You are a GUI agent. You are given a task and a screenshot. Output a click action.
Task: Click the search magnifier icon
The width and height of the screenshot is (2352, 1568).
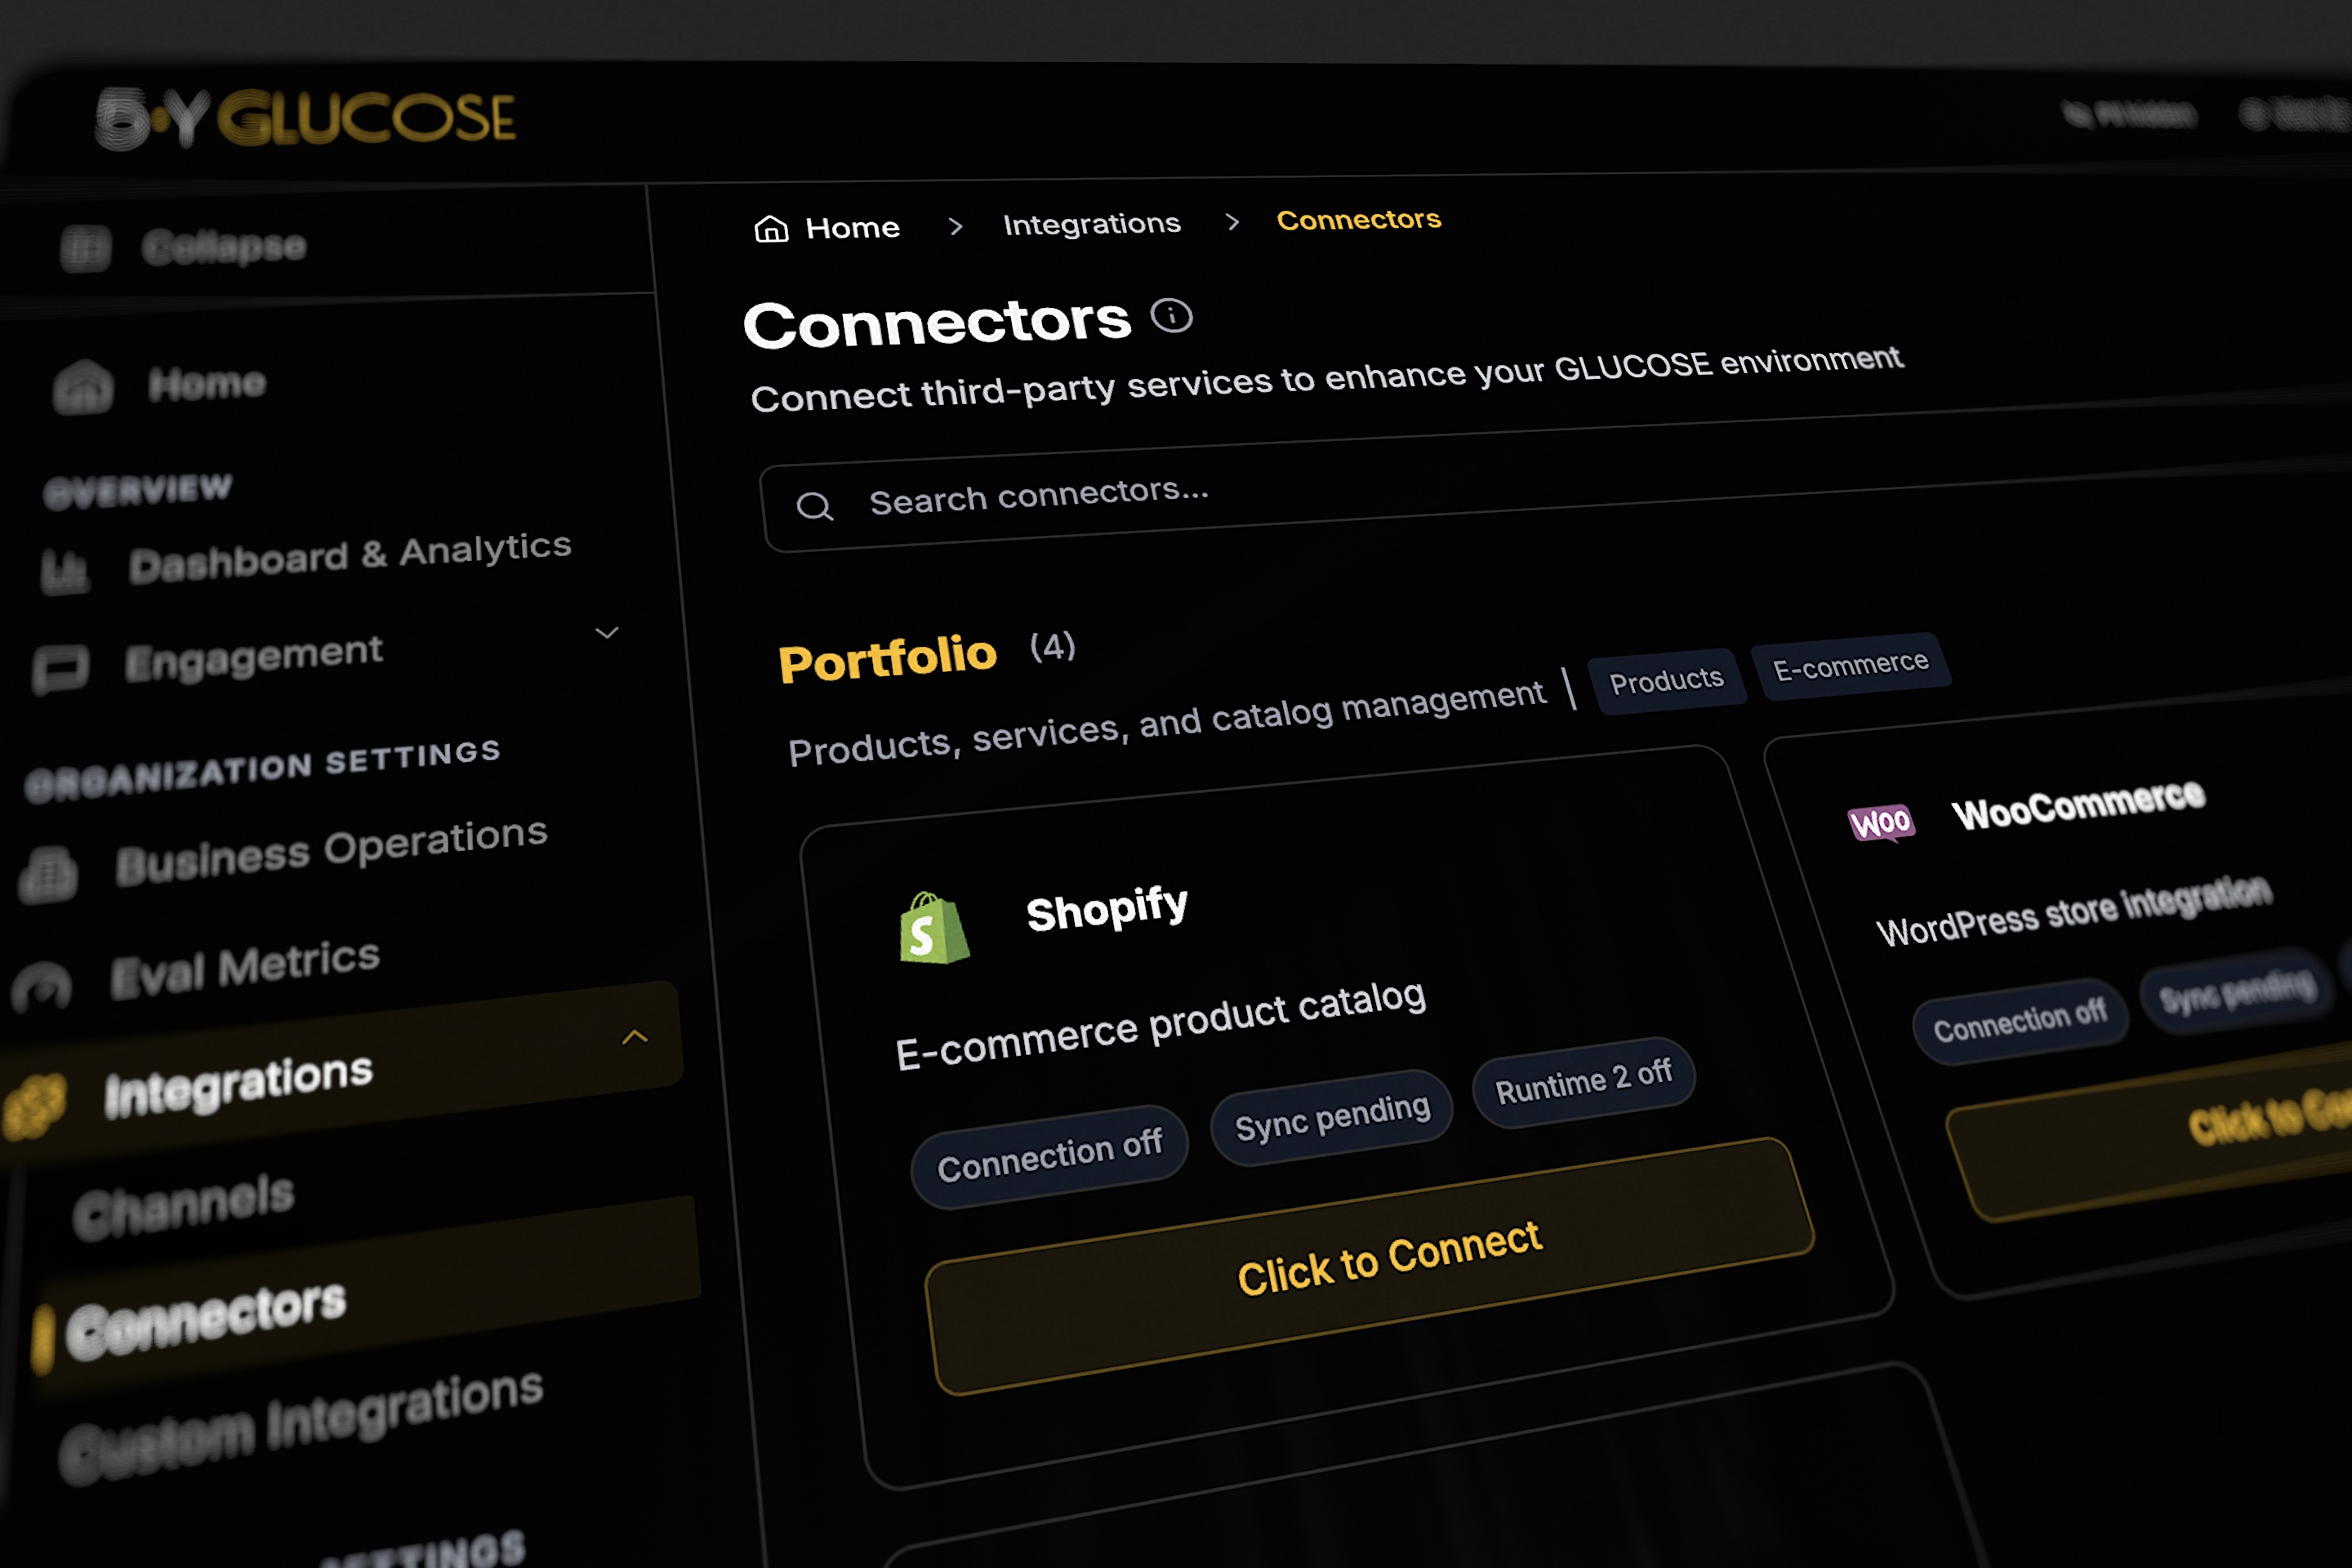(814, 507)
